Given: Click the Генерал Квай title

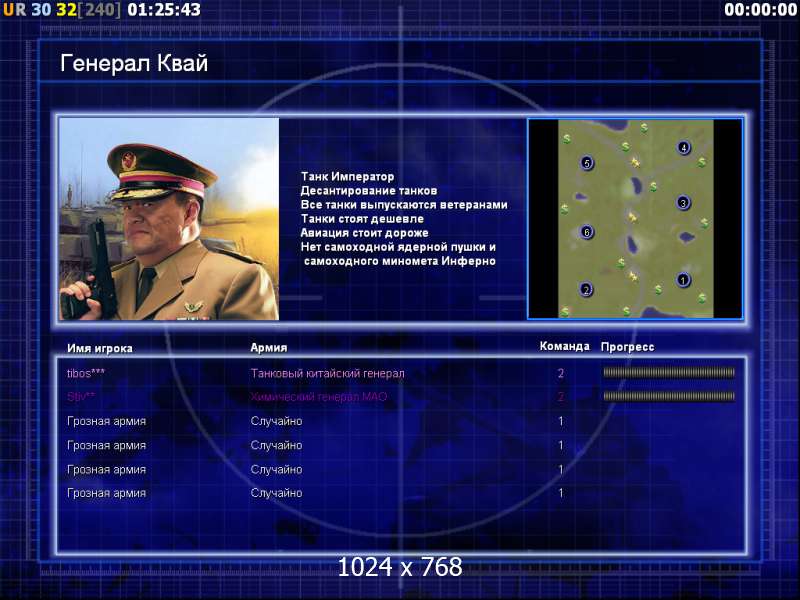Looking at the screenshot, I should [134, 64].
